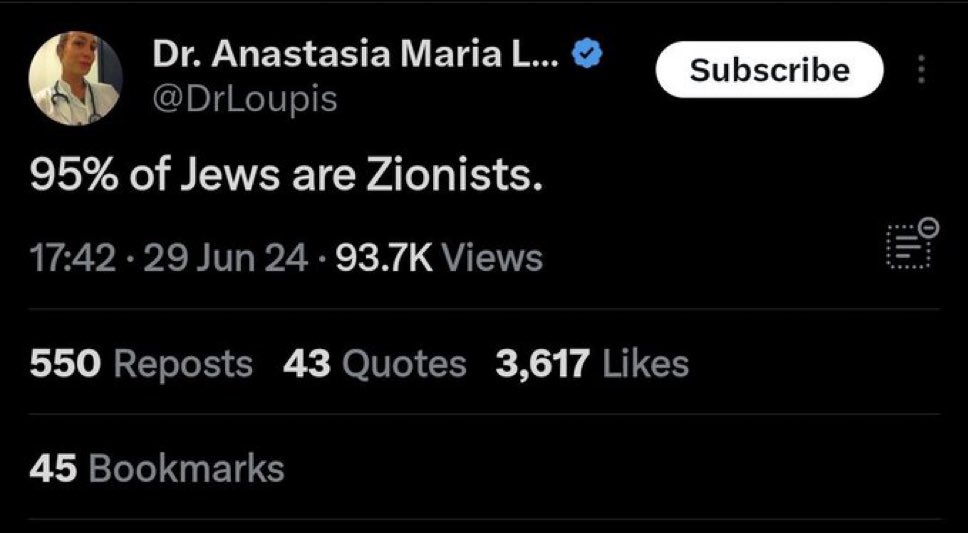Open the Quotes list label
Screen dimensions: 968x533
[x=404, y=364]
